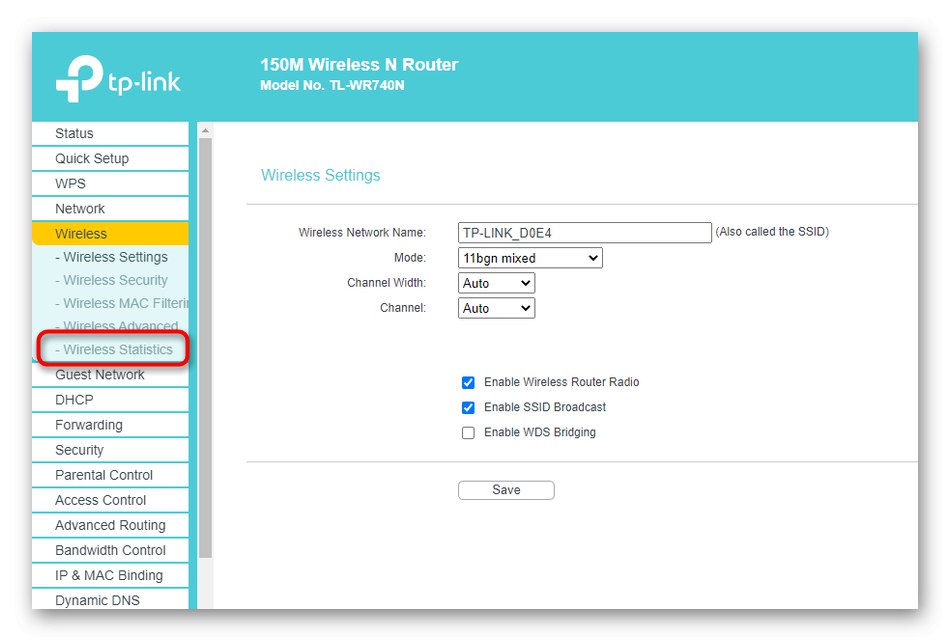Toggle Enable SSID Broadcast checkbox
This screenshot has width=950, height=641.
[468, 408]
